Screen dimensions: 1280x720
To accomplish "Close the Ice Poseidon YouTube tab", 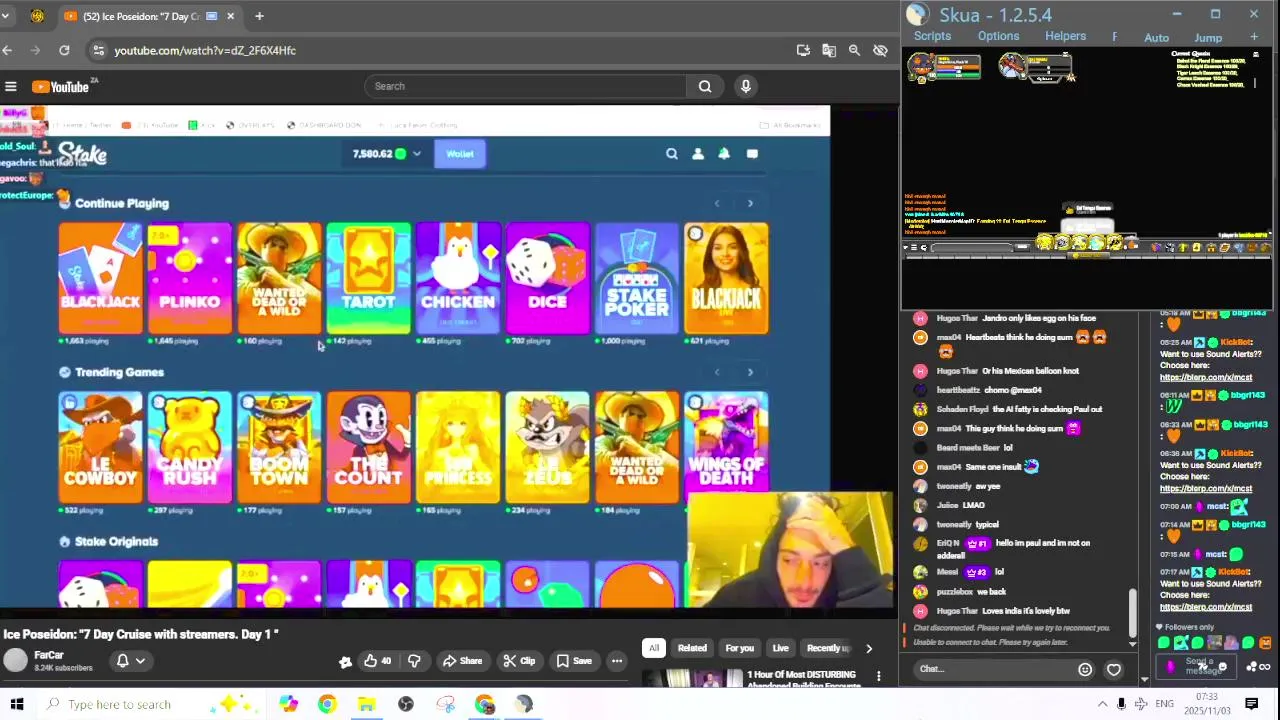I will 231,16.
